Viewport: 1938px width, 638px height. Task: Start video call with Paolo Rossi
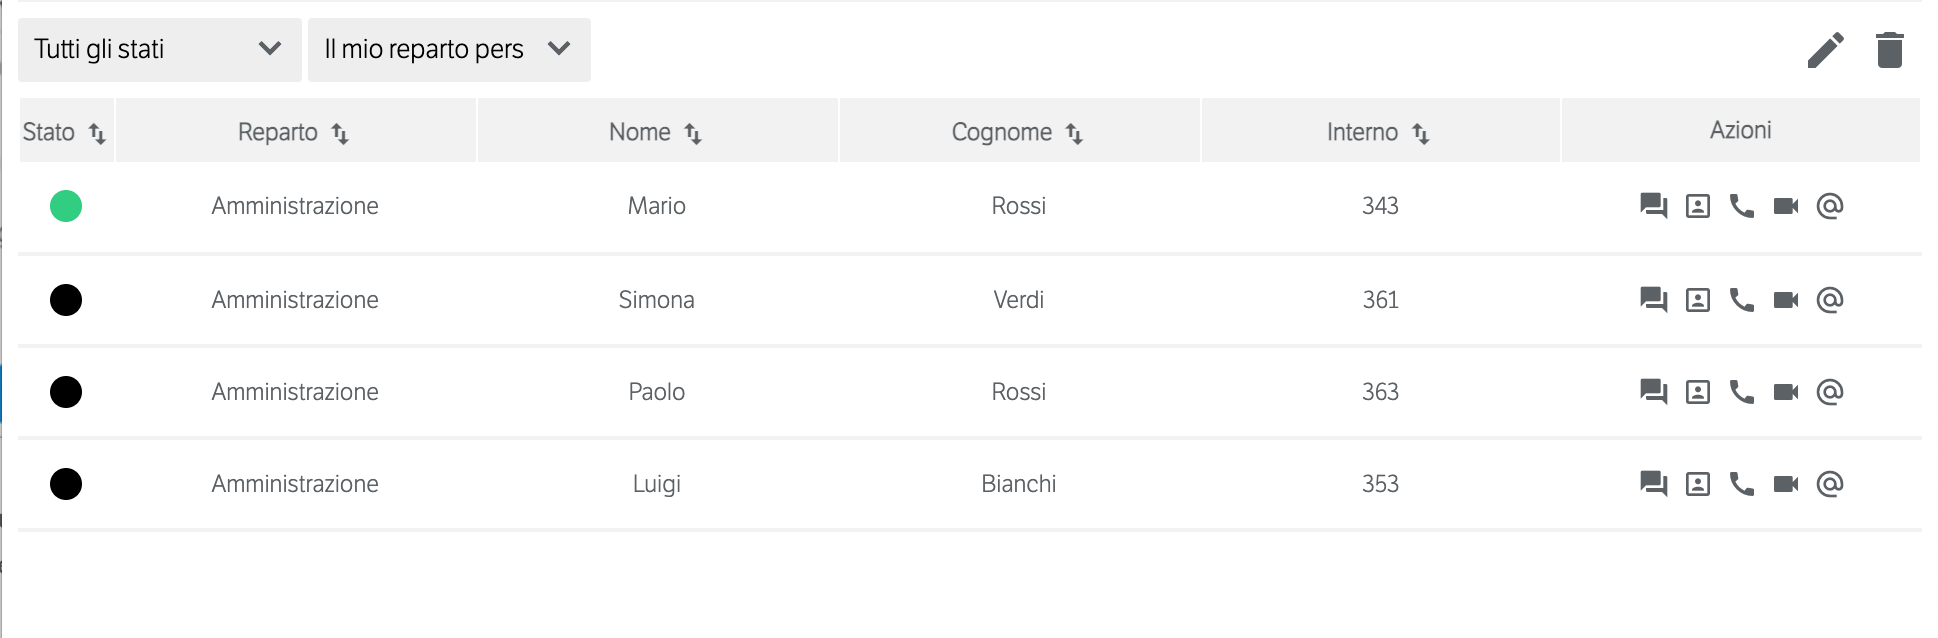pos(1785,392)
